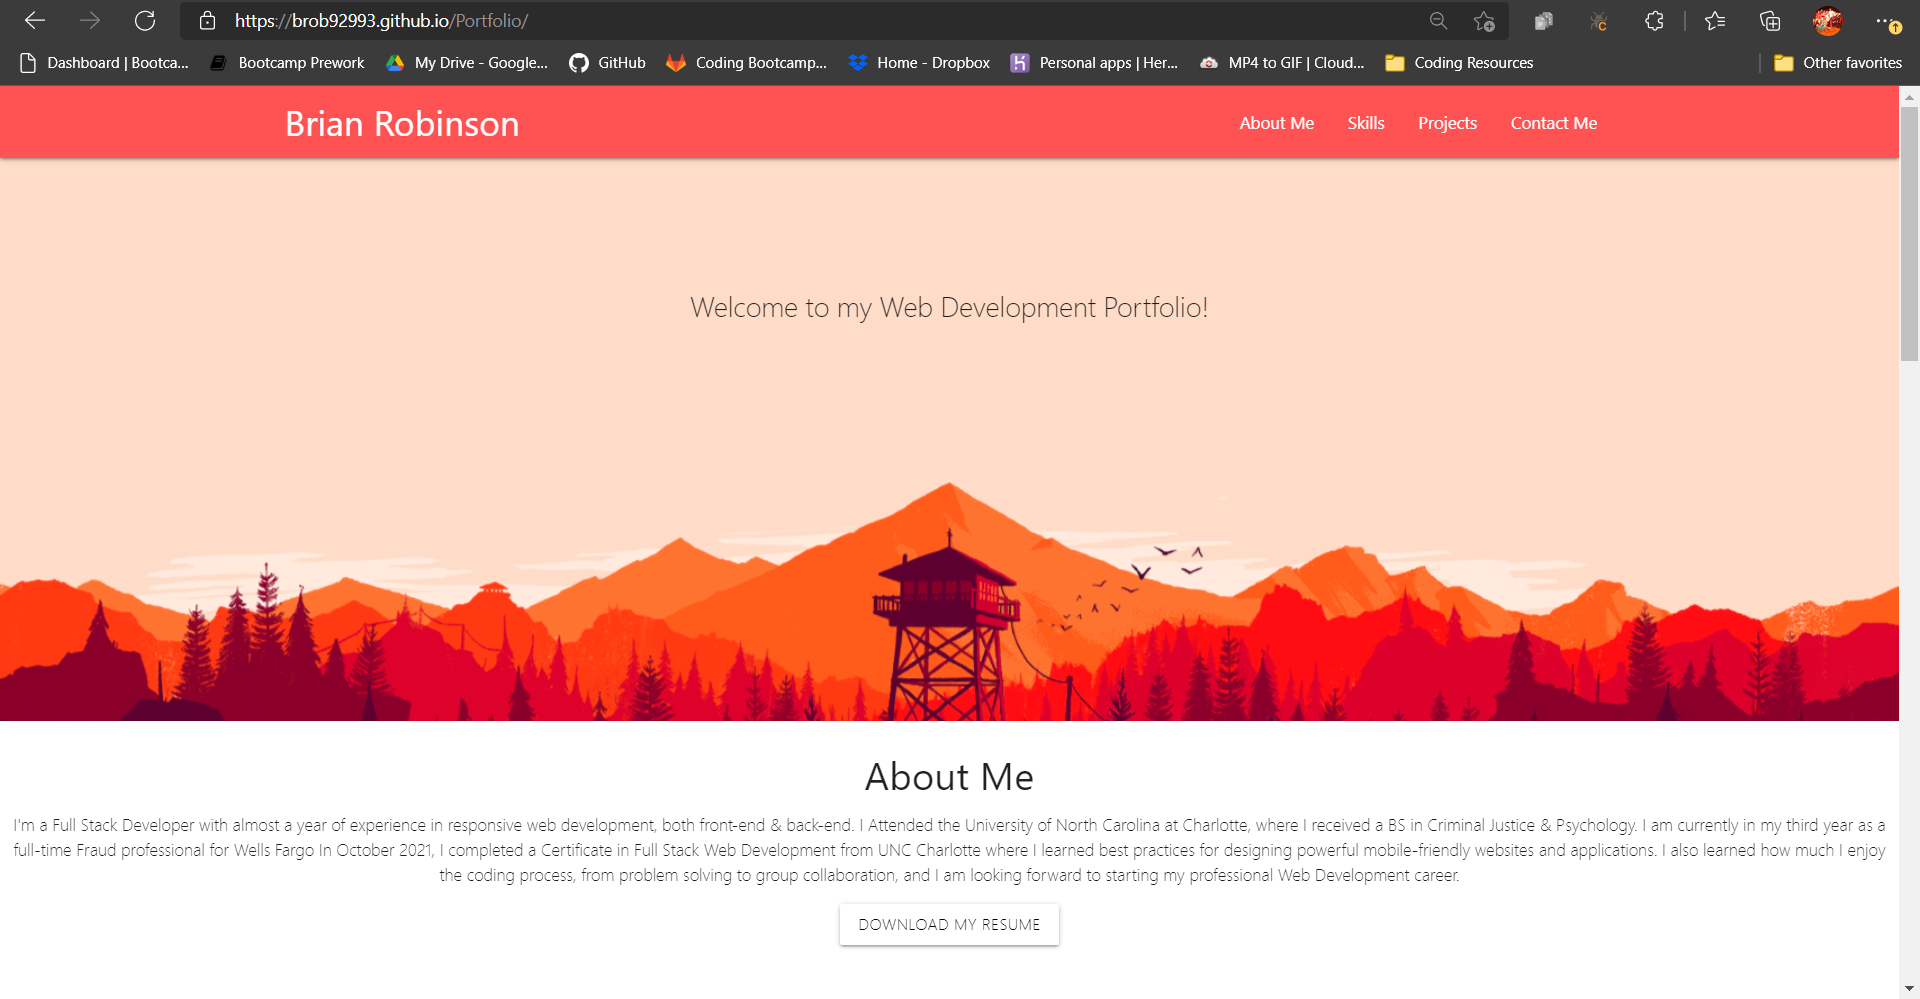View site information lock icon
Image resolution: width=1920 pixels, height=999 pixels.
point(207,20)
